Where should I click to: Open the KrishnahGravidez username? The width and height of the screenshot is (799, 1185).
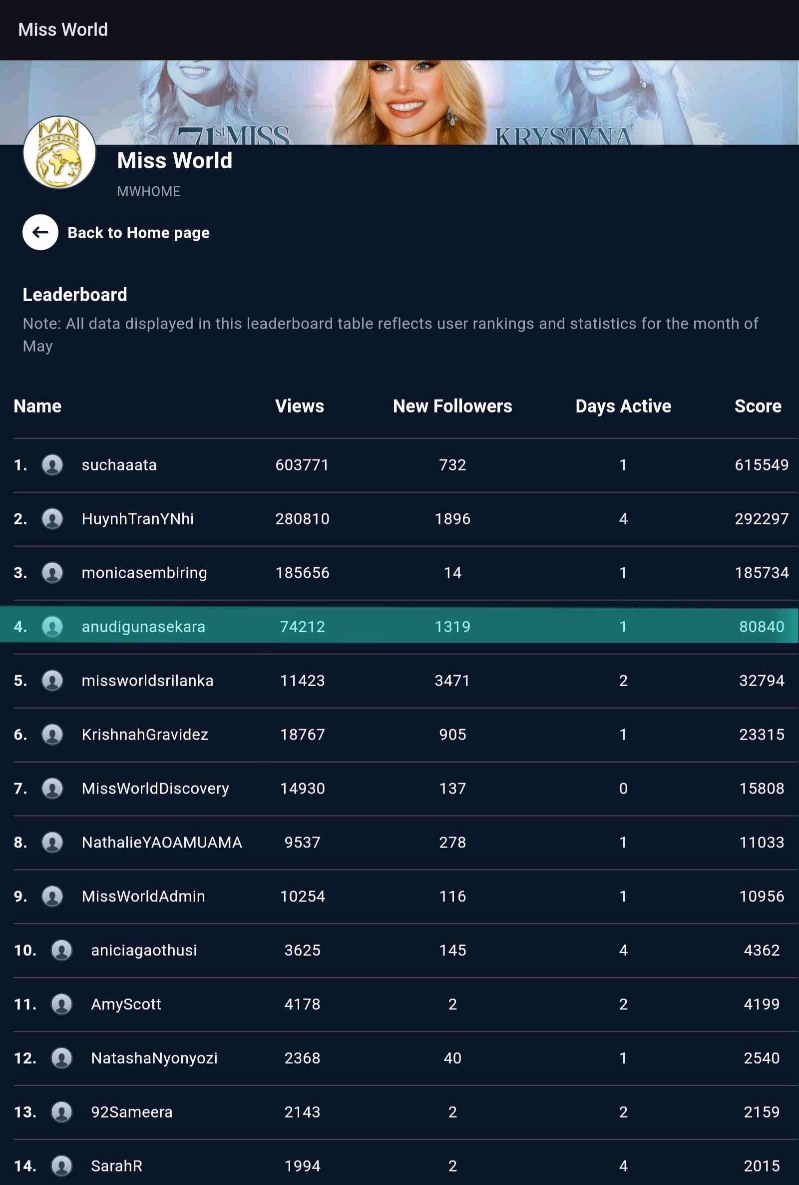point(145,735)
